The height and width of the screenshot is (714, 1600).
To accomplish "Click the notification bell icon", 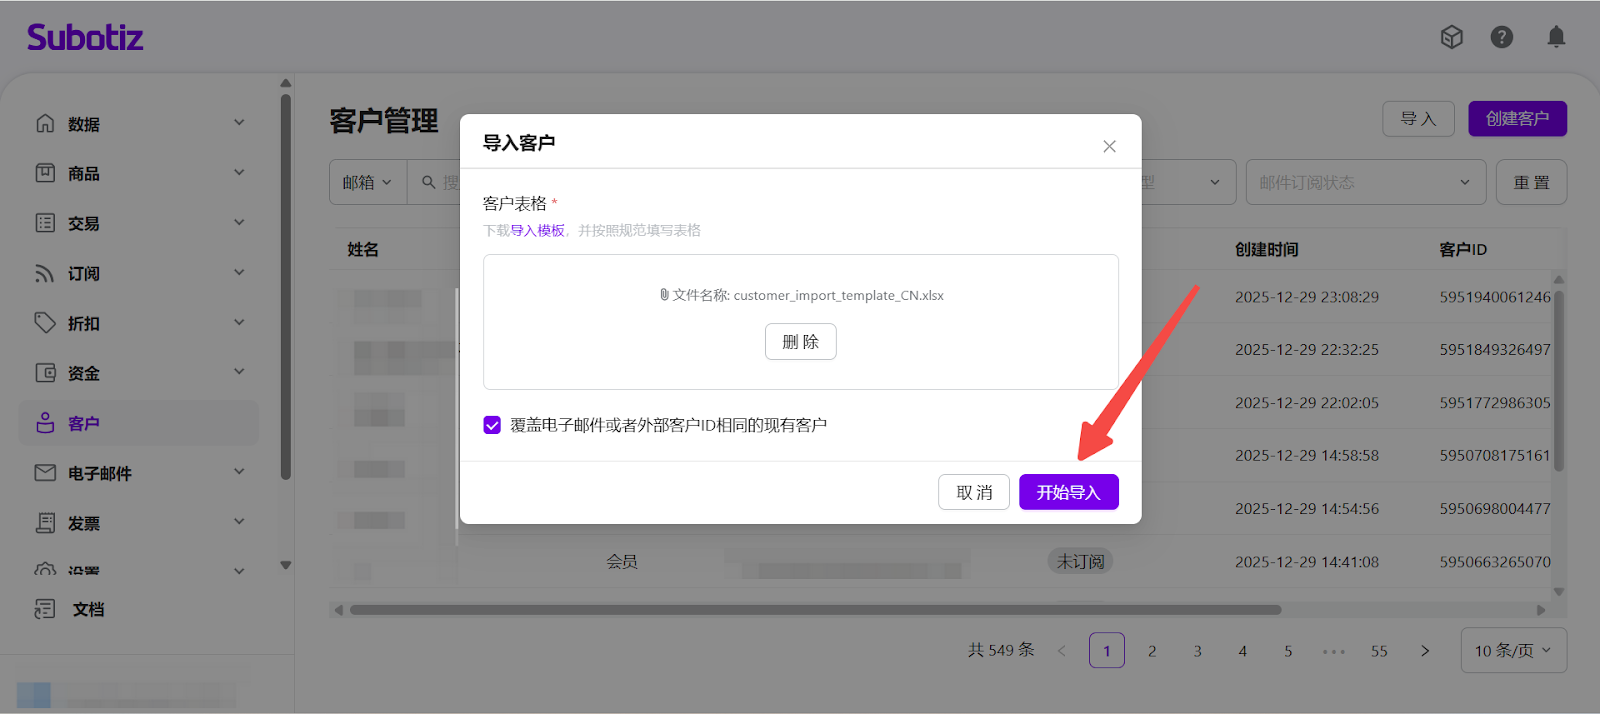I will click(x=1556, y=37).
